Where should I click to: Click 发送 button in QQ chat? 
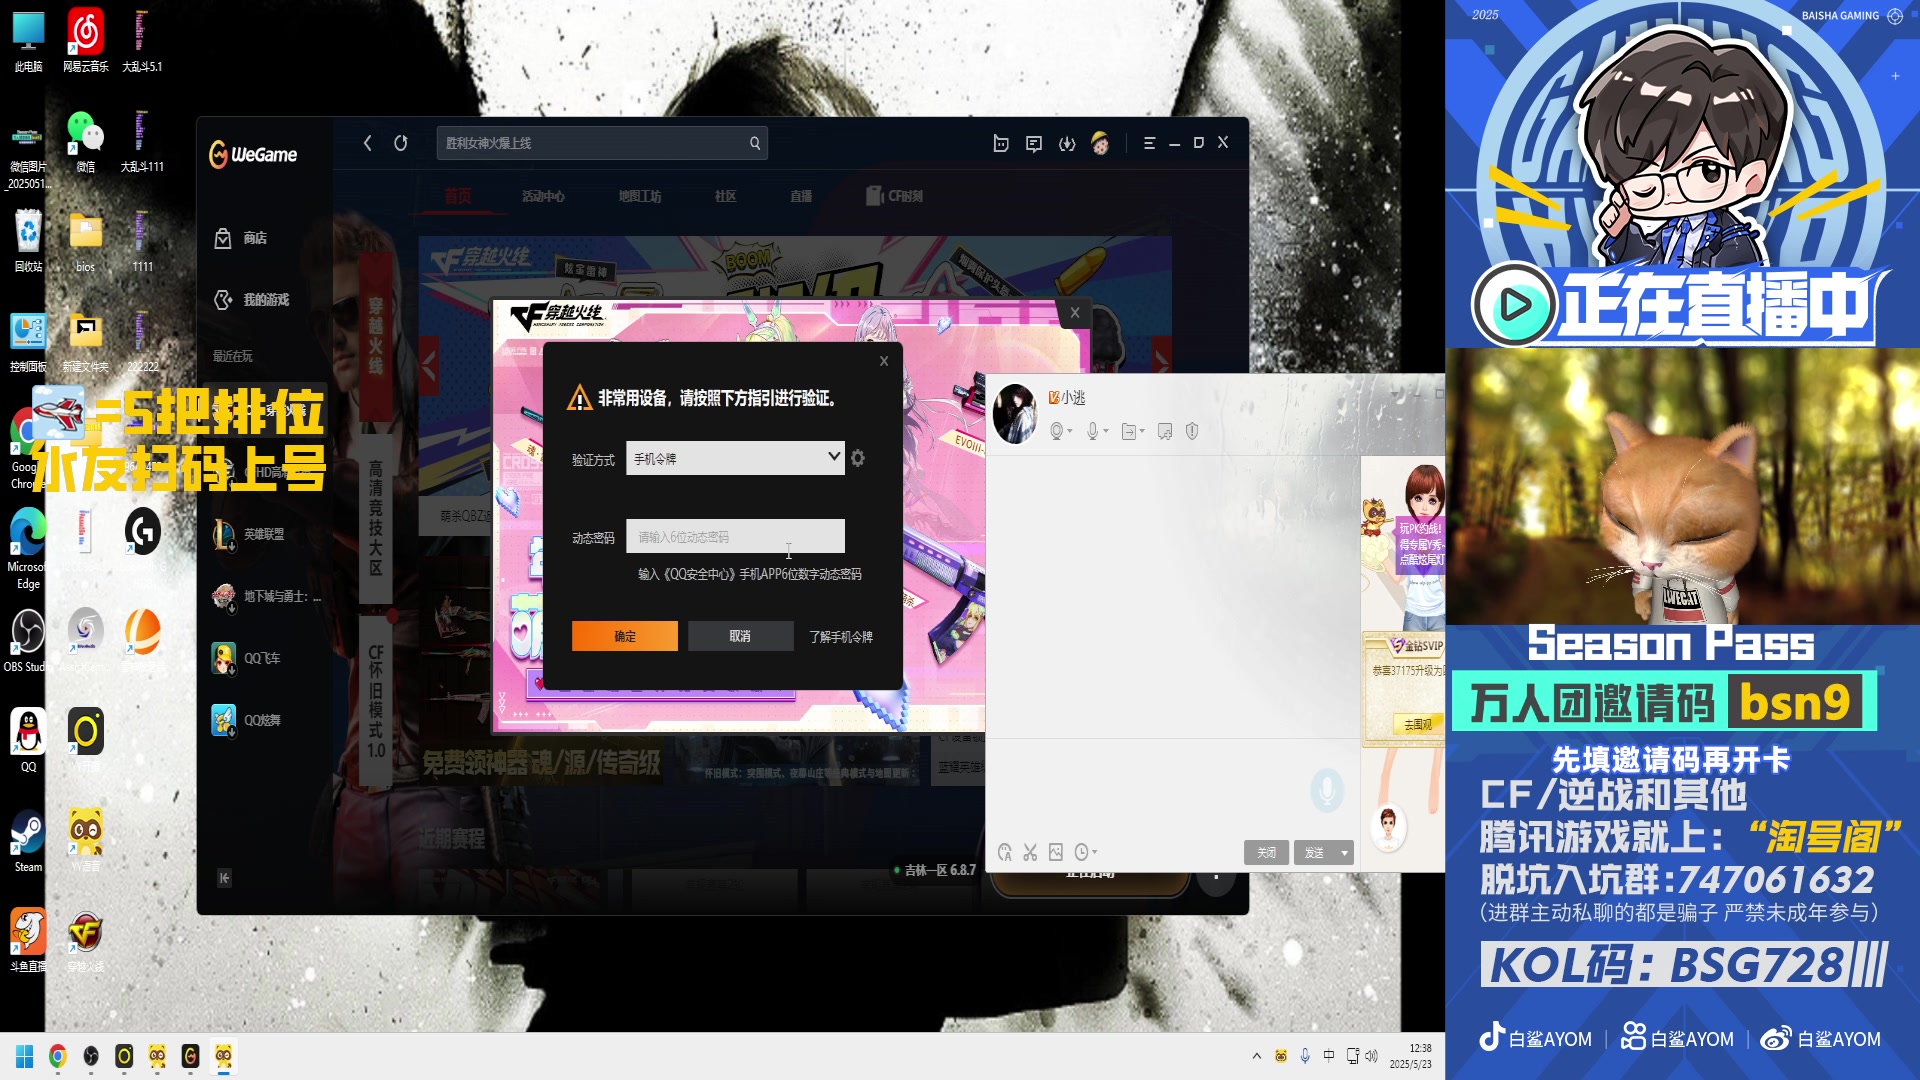click(1314, 852)
